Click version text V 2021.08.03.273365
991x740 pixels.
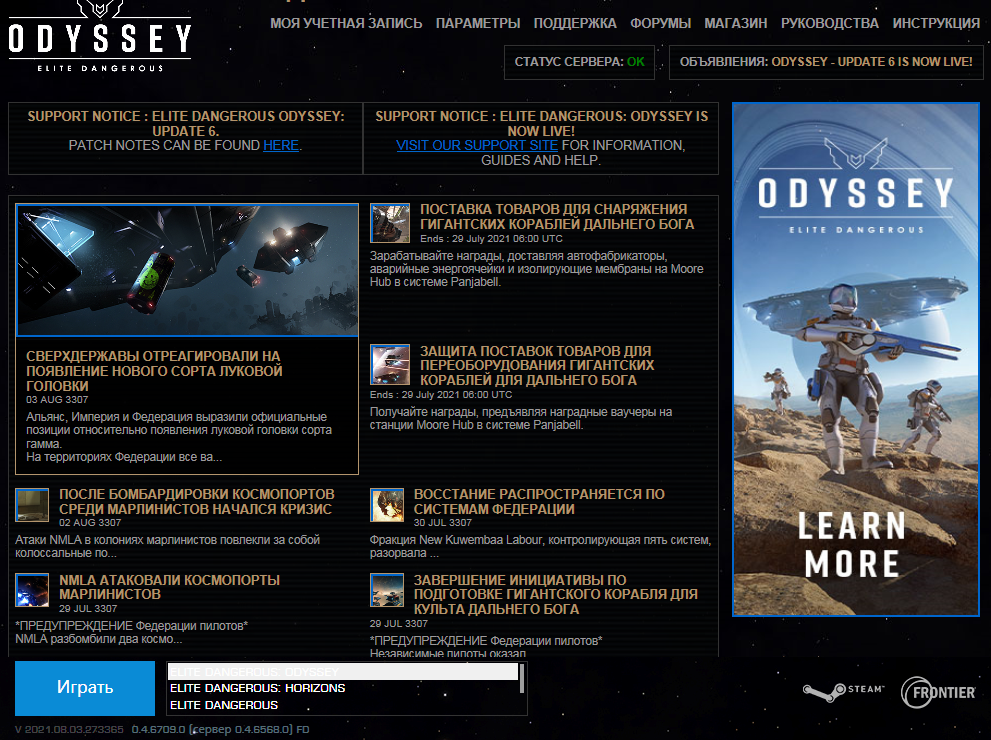pyautogui.click(x=70, y=729)
